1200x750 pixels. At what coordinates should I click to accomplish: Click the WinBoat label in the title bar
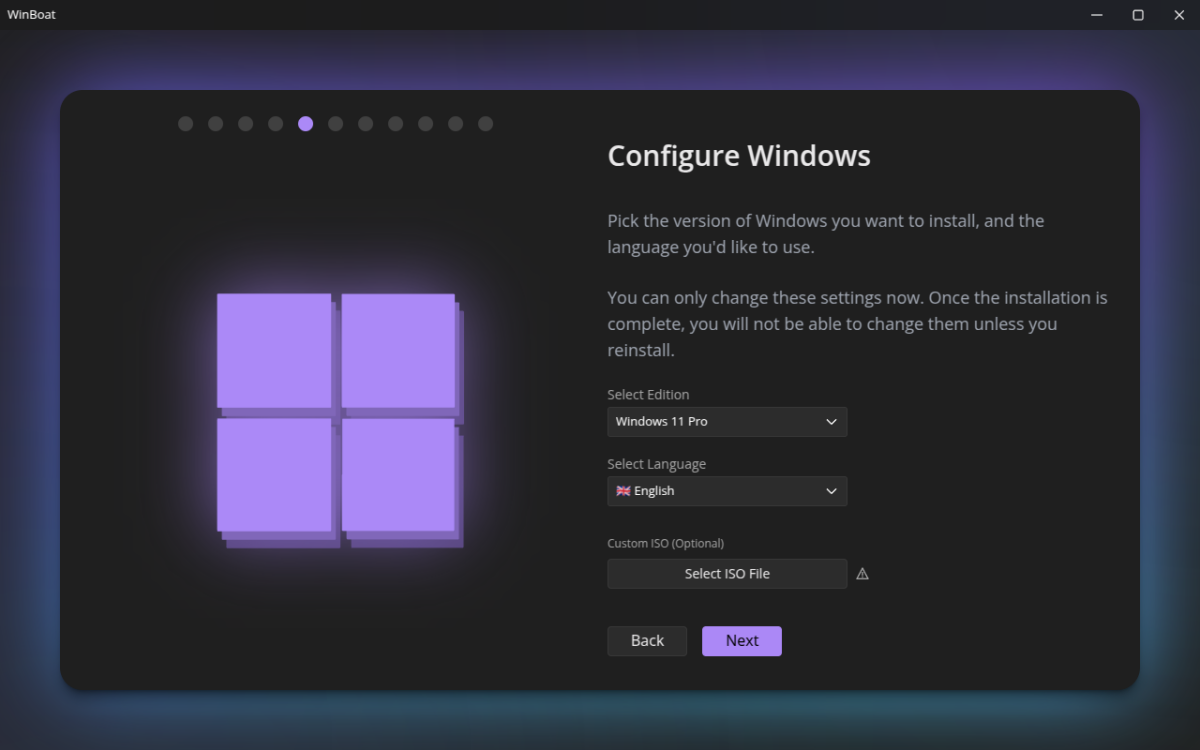31,14
